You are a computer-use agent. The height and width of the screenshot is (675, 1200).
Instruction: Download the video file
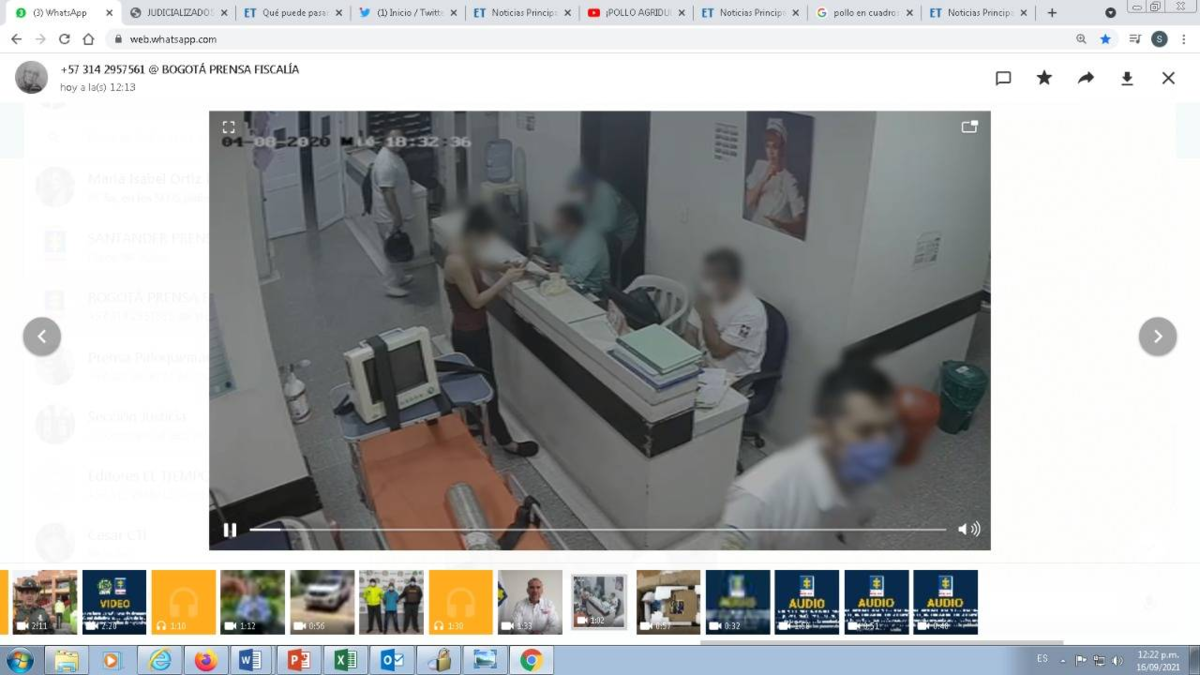coord(1127,78)
